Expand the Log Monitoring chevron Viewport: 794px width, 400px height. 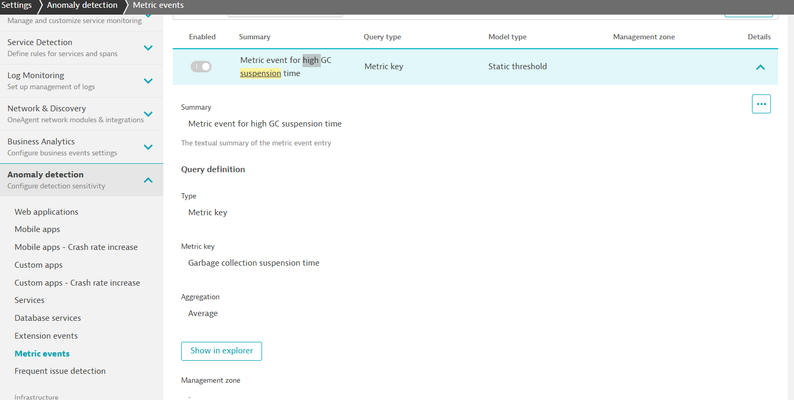pyautogui.click(x=148, y=81)
